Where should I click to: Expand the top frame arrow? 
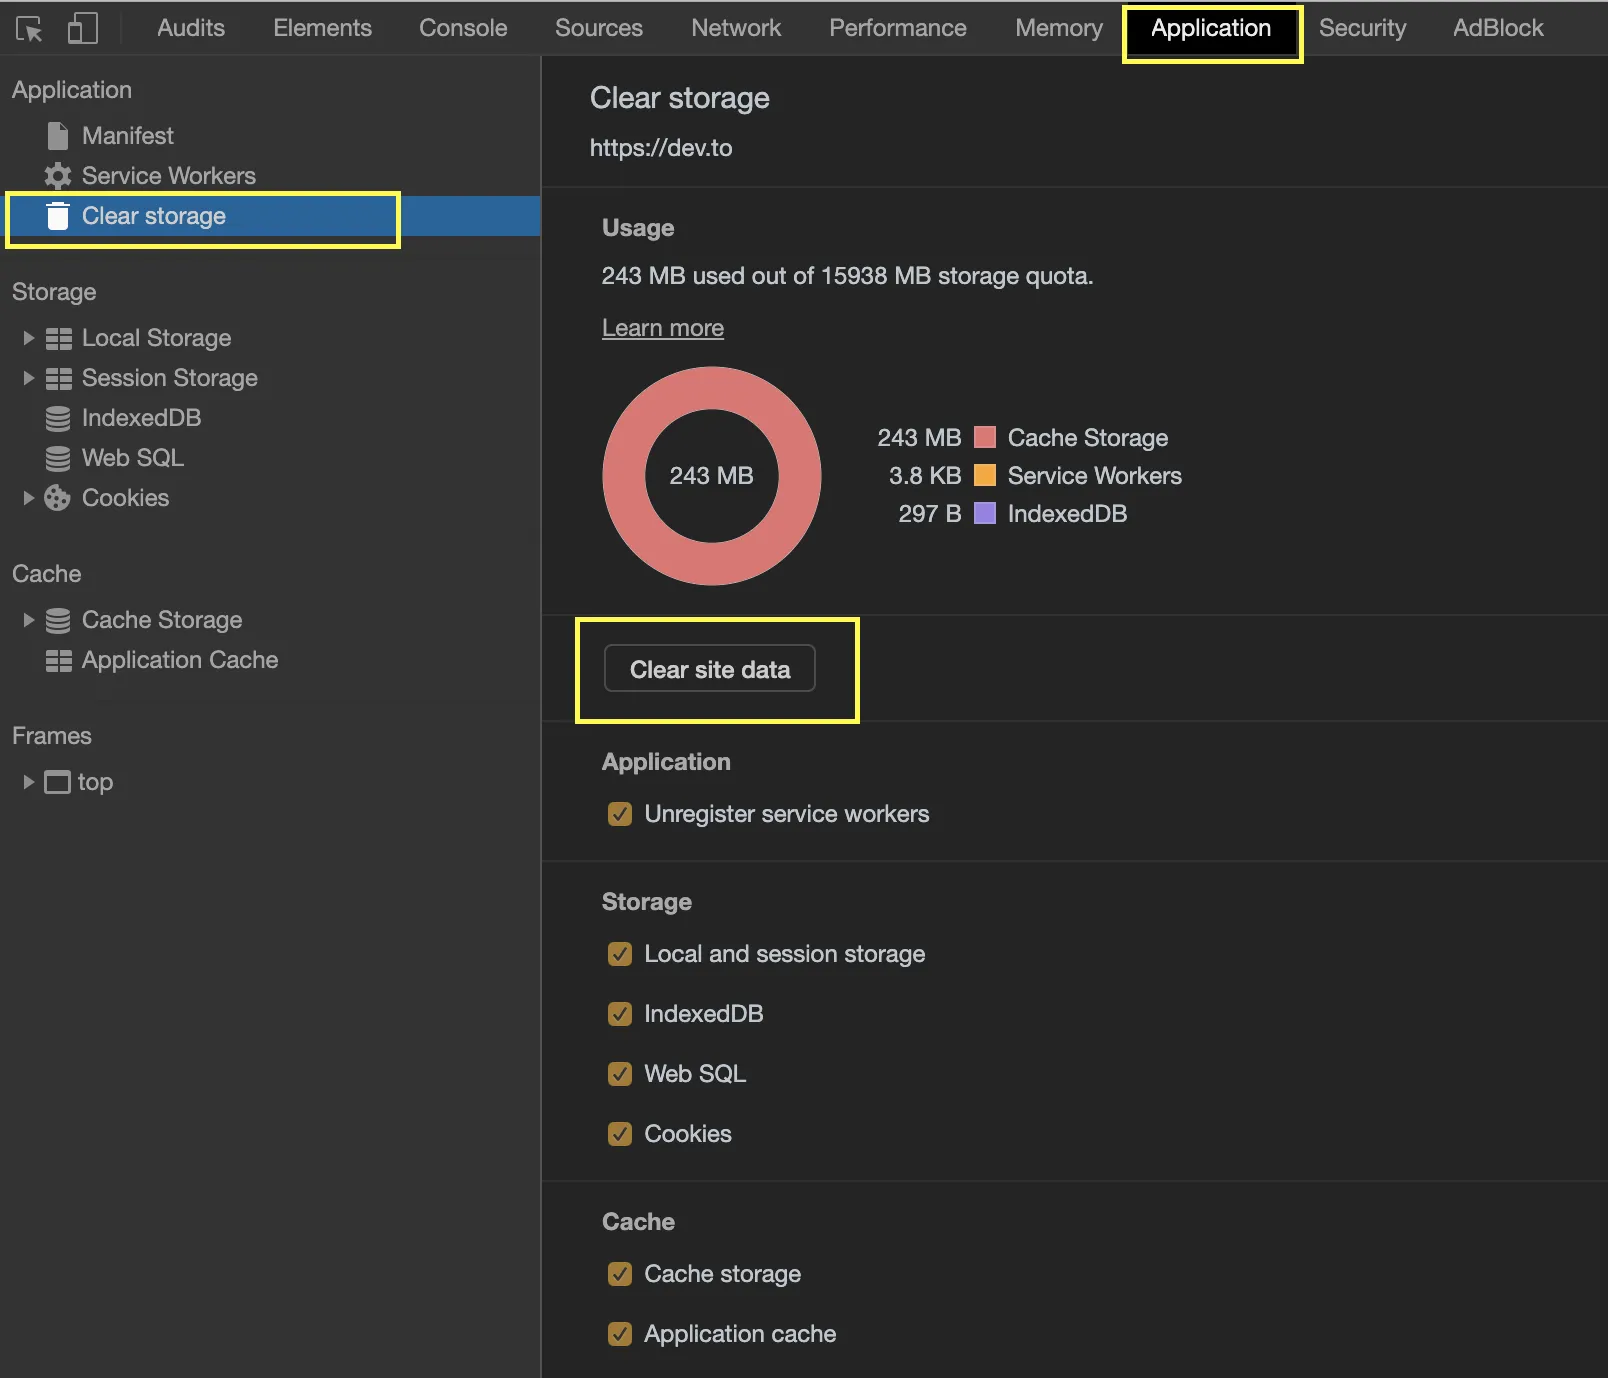click(28, 782)
